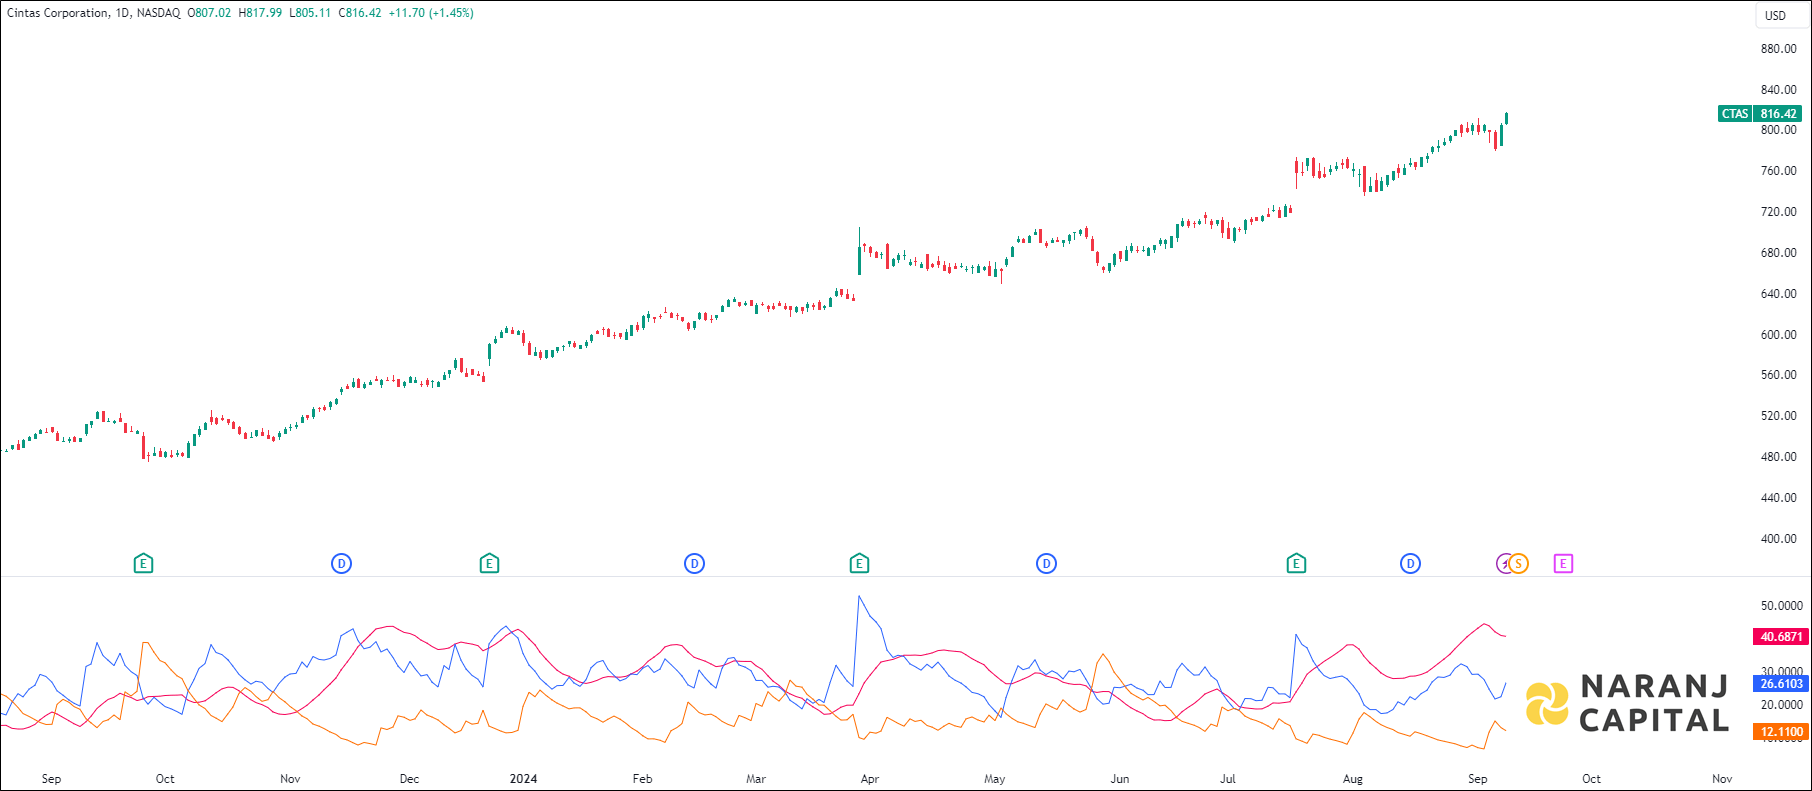Image resolution: width=1812 pixels, height=791 pixels.
Task: Select the dividend D marker in mid-August
Action: tap(1410, 564)
